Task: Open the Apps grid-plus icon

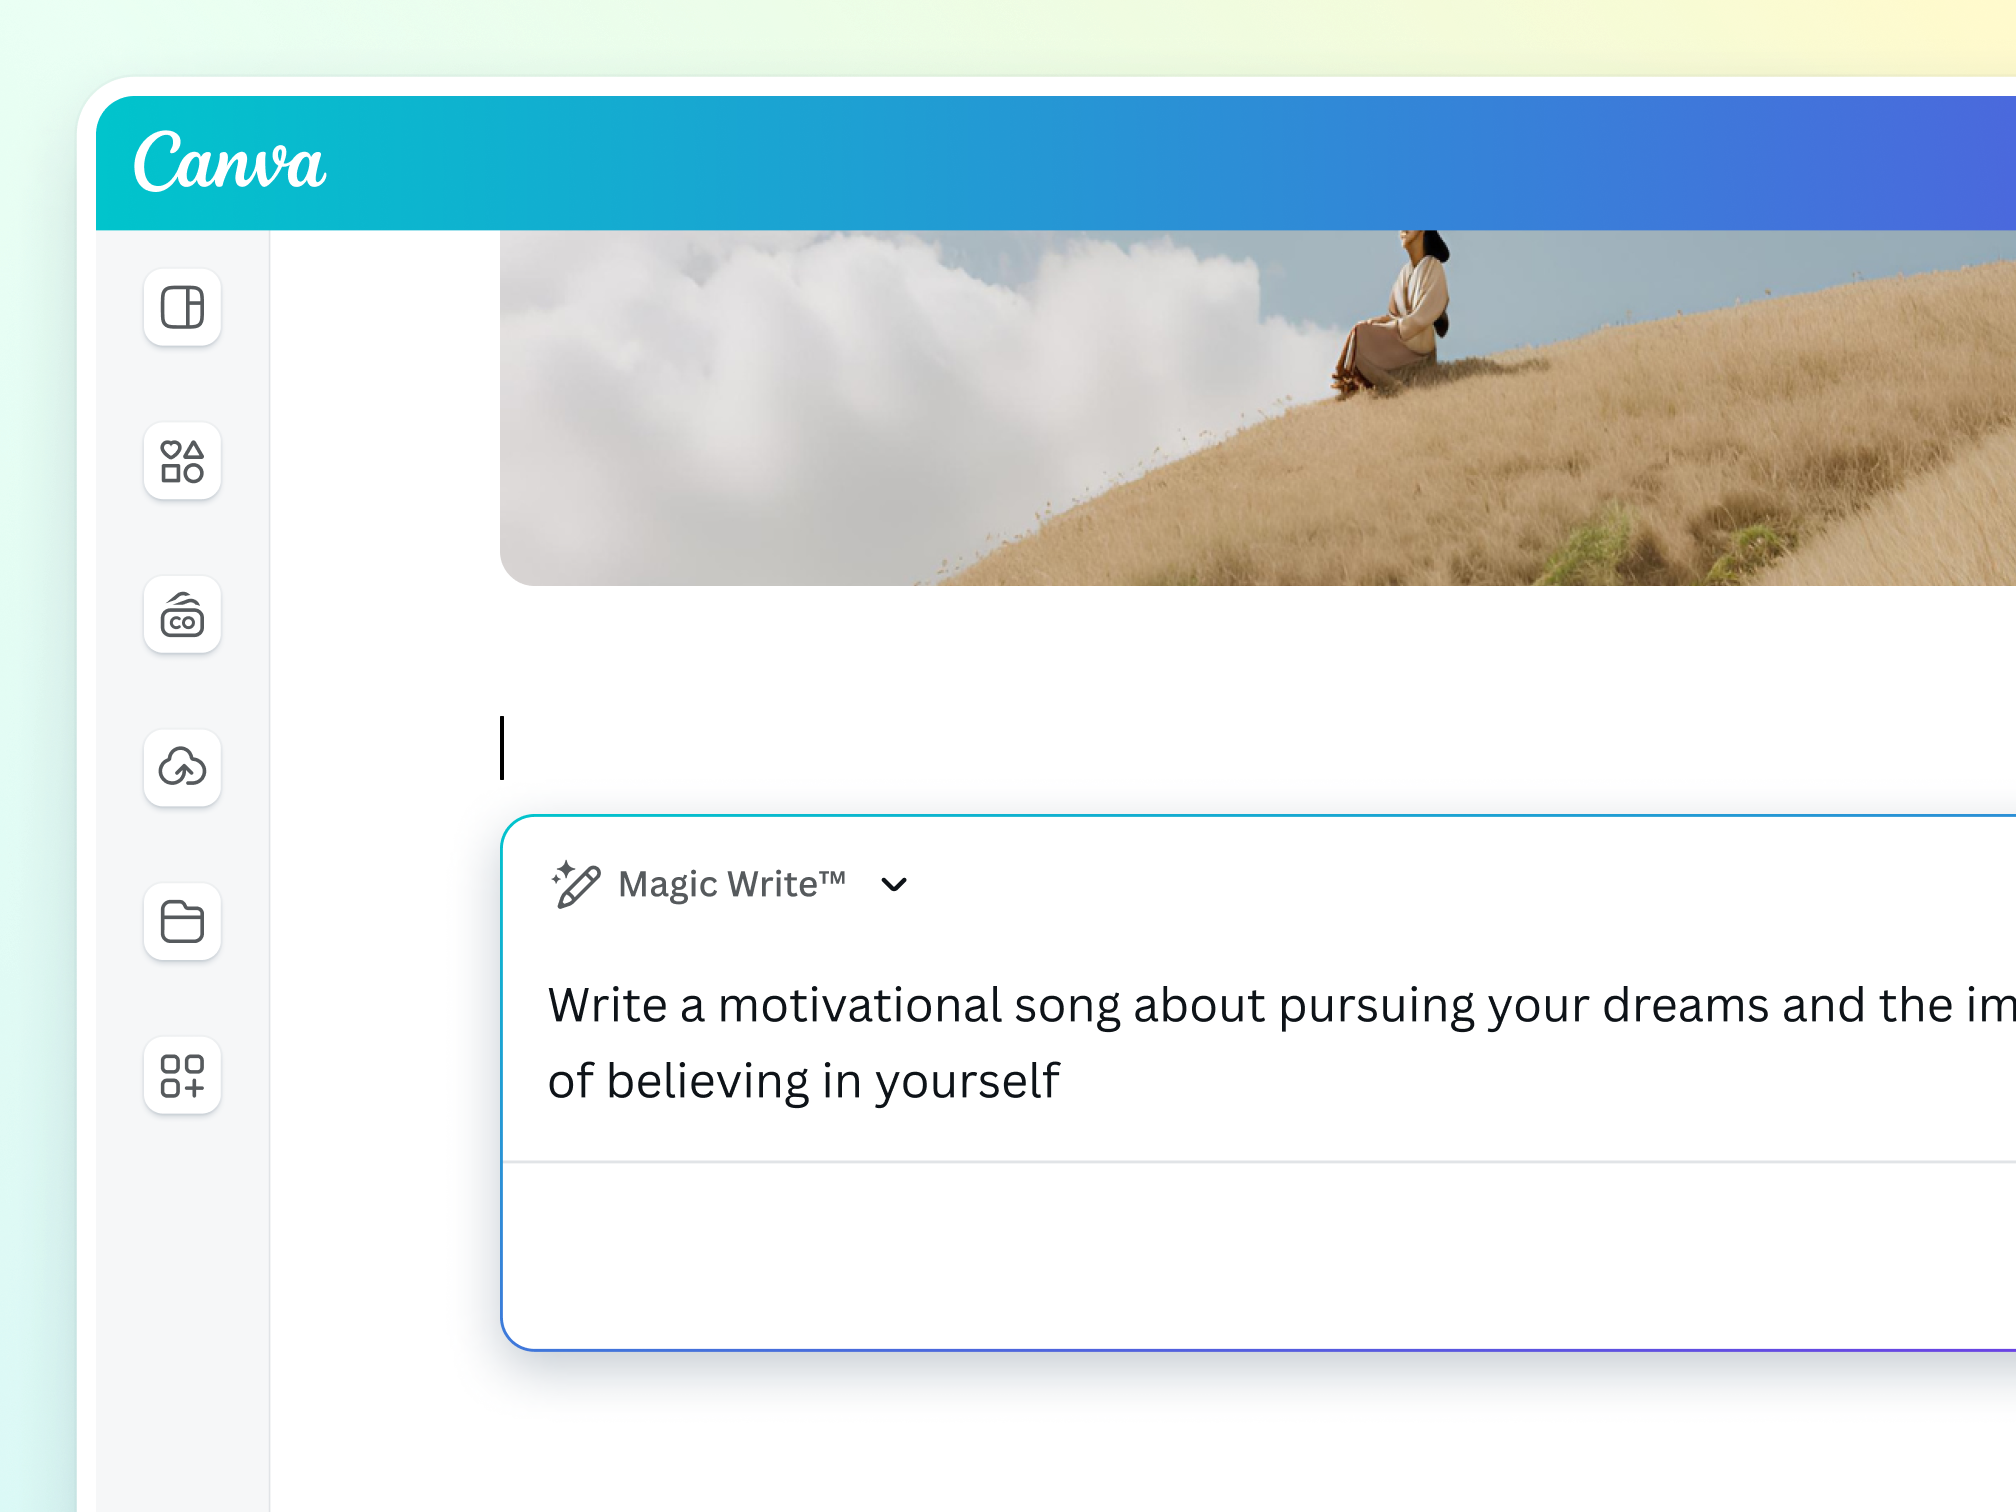Action: 182,1075
